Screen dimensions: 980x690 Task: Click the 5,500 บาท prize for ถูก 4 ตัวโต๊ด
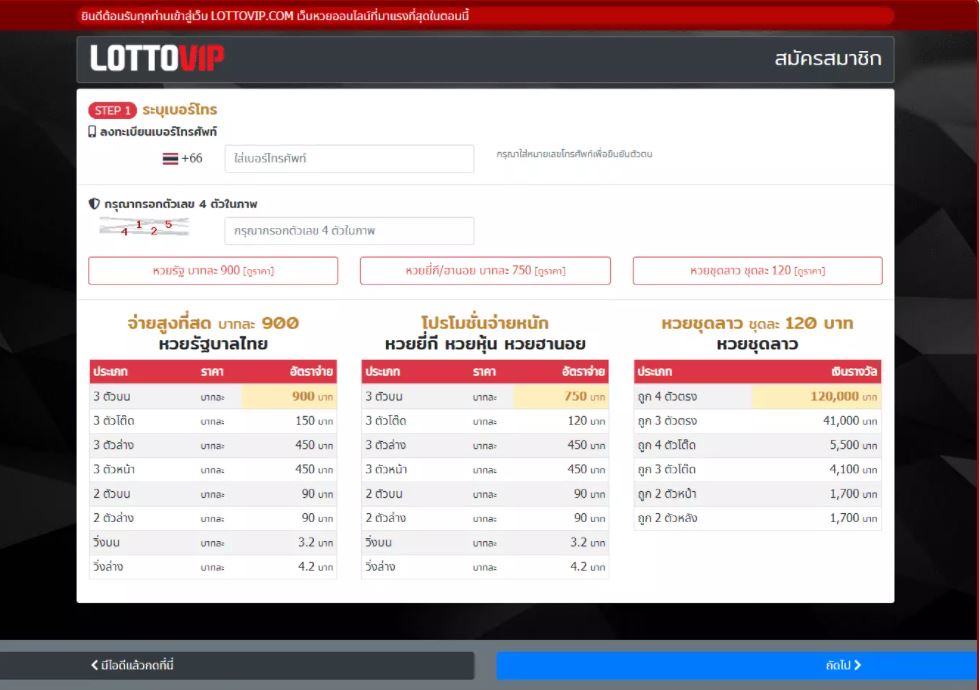click(853, 445)
